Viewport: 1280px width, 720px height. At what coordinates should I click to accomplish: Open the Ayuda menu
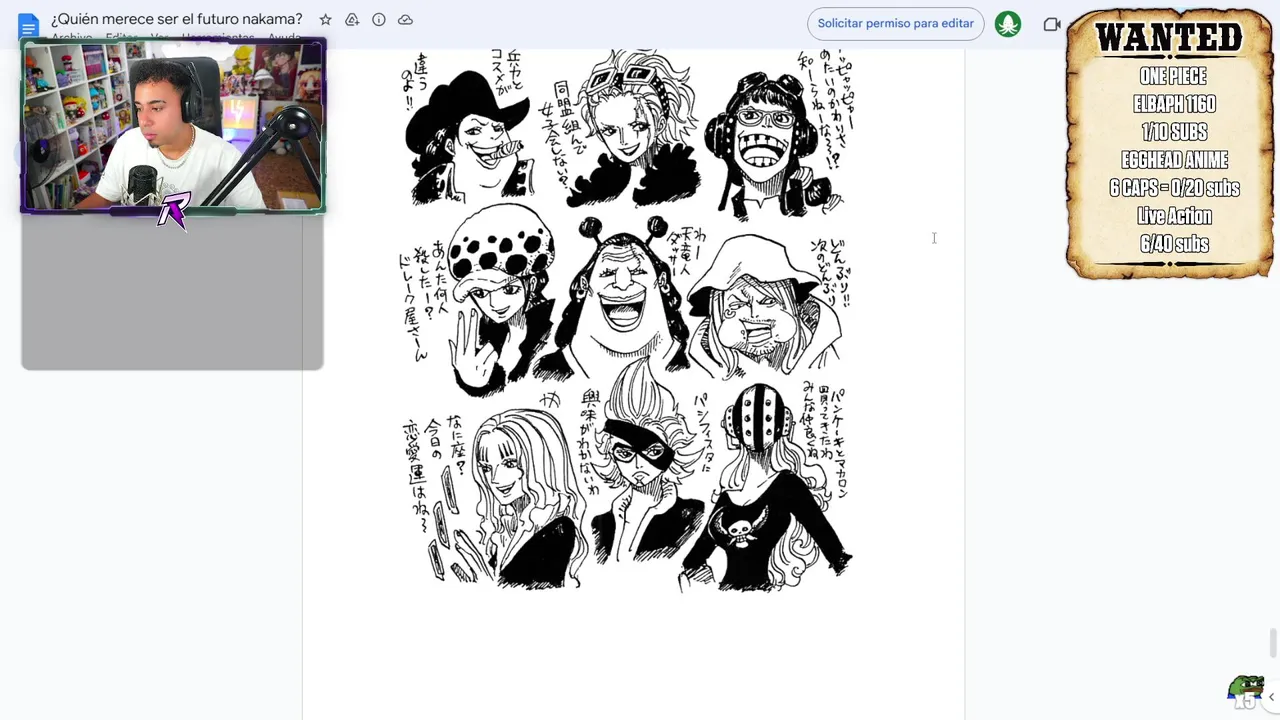click(285, 38)
